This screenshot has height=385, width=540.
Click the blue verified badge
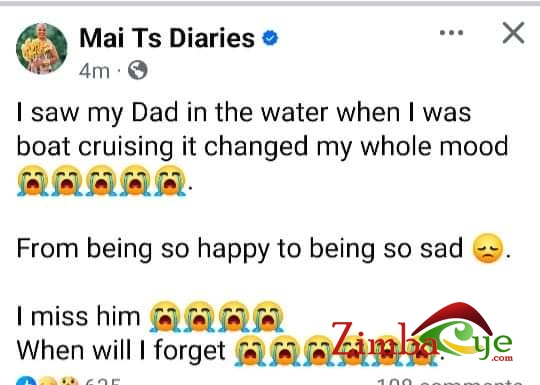coord(270,38)
